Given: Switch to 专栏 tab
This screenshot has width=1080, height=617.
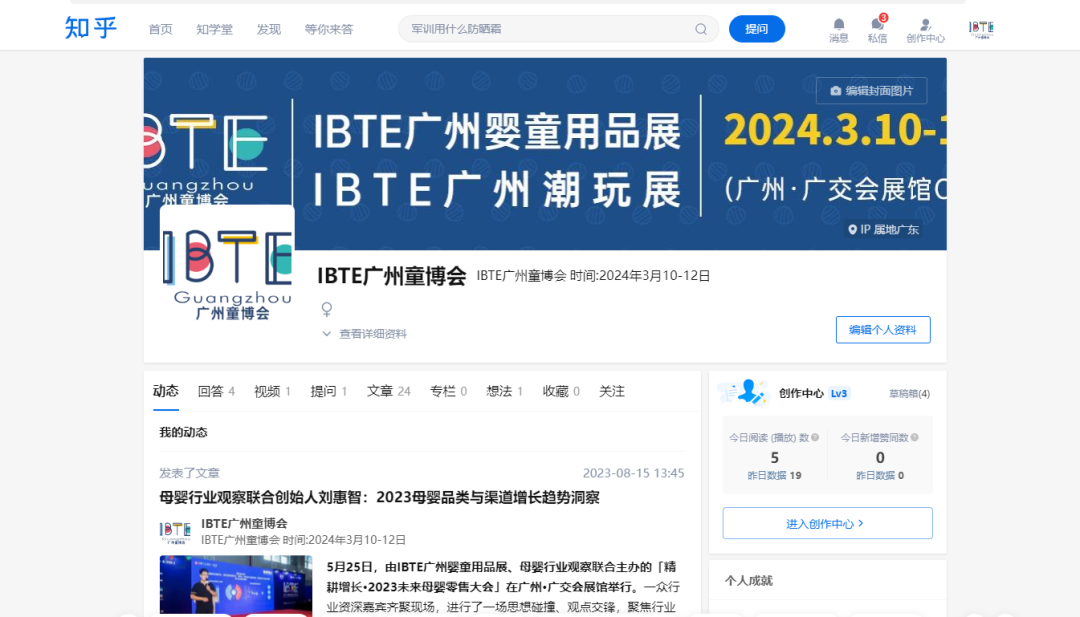Looking at the screenshot, I should 448,391.
